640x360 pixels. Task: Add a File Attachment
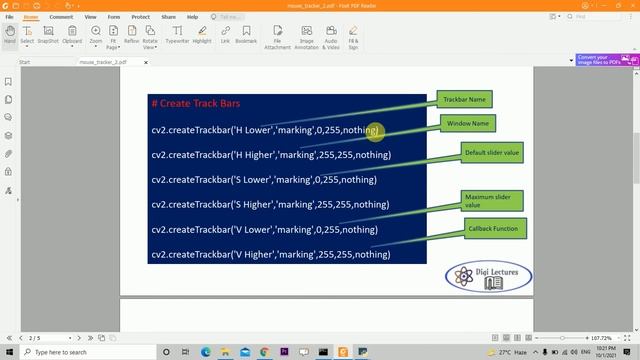[278, 37]
